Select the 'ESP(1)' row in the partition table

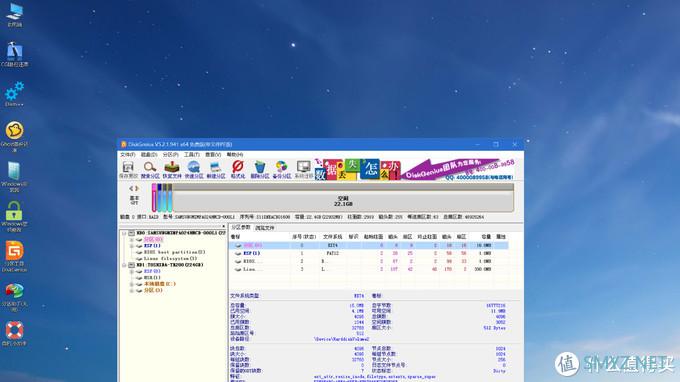369,253
